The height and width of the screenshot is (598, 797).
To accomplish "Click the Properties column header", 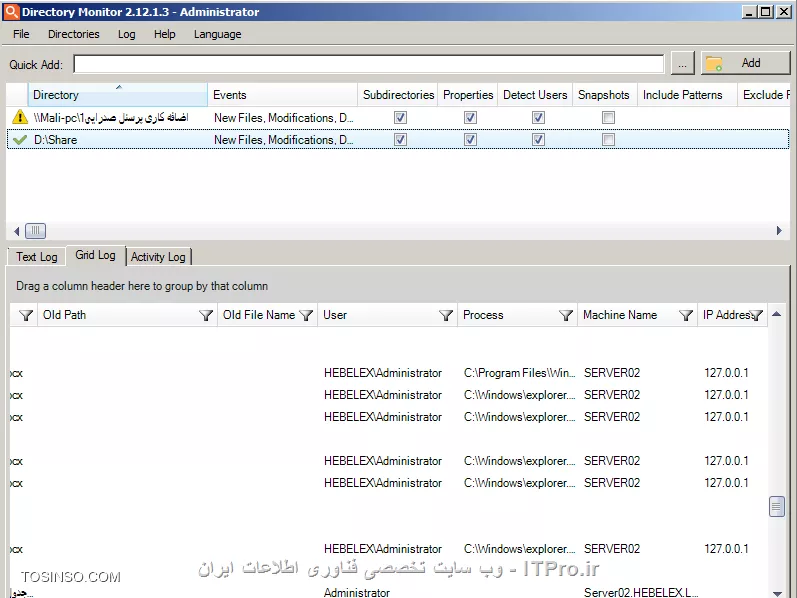I will coord(468,95).
